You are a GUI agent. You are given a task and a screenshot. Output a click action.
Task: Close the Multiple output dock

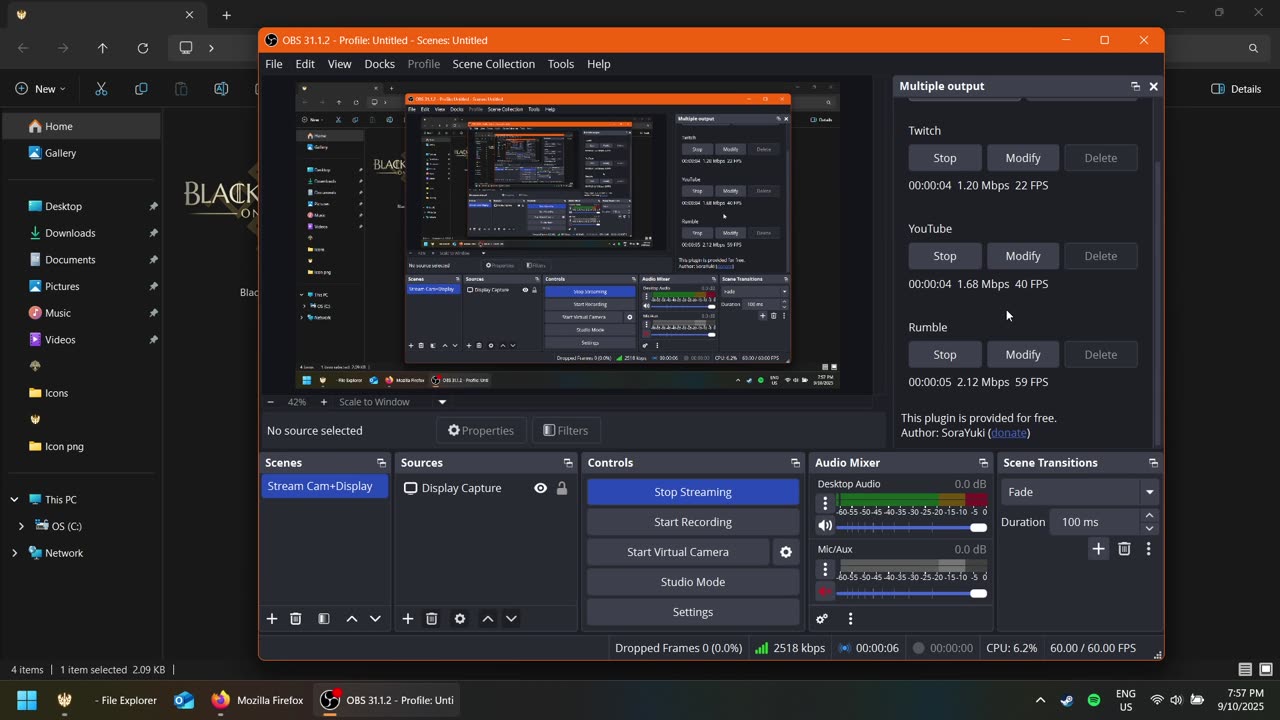point(1153,87)
